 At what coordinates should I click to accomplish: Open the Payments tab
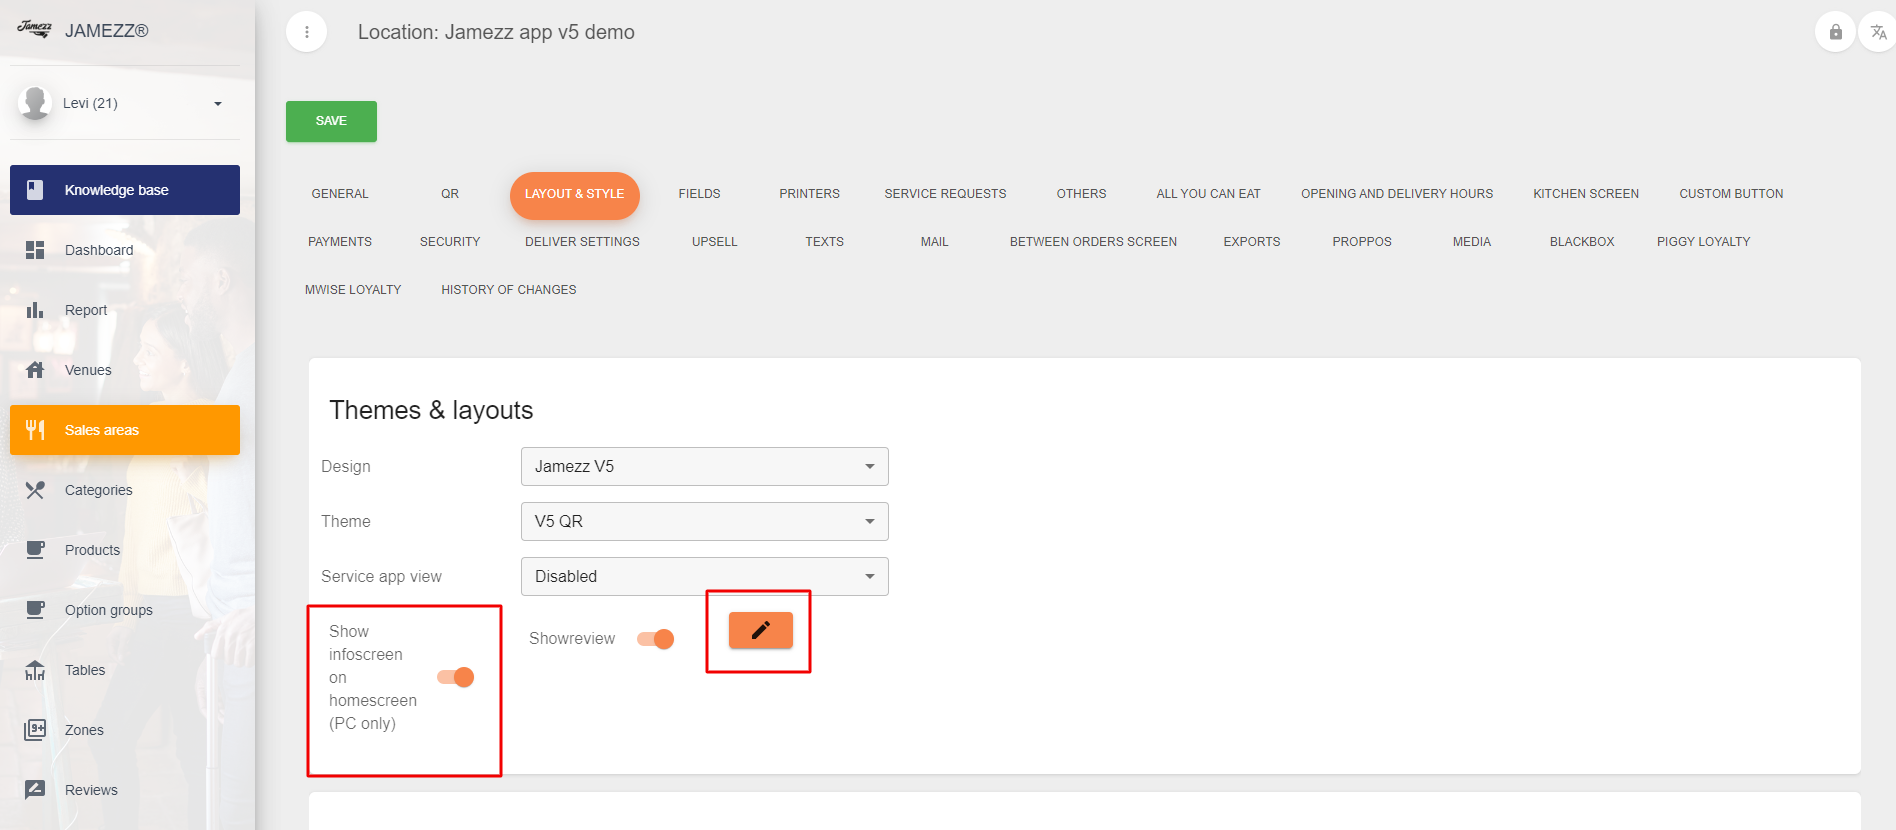tap(340, 242)
